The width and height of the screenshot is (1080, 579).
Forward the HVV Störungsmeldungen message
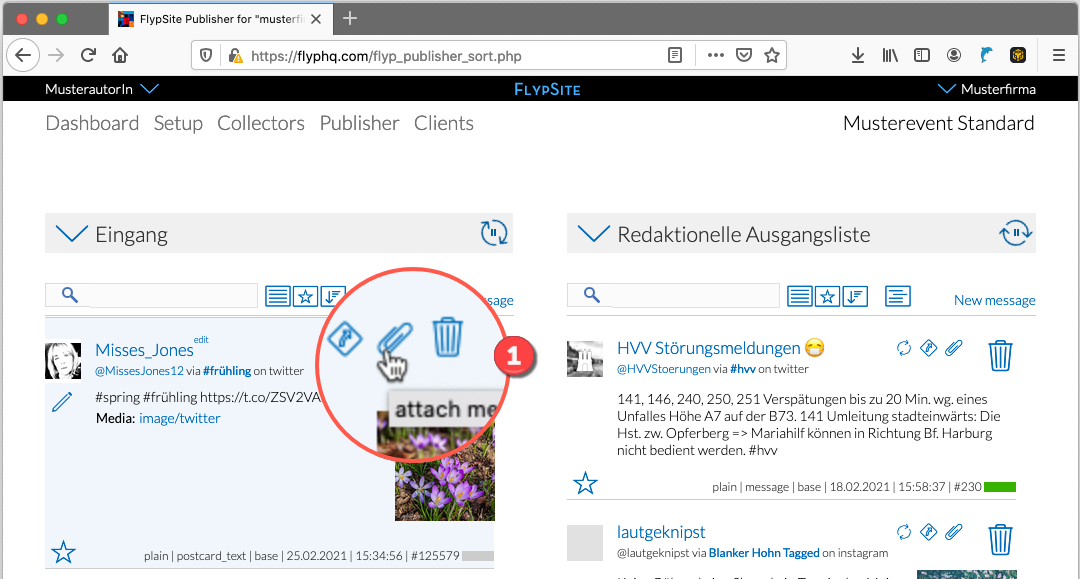click(928, 348)
